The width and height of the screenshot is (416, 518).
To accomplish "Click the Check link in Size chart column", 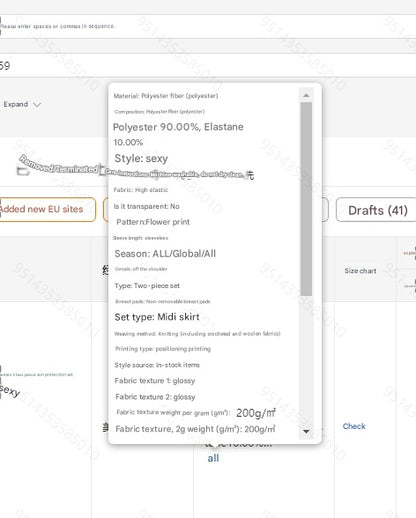I will coord(354,426).
